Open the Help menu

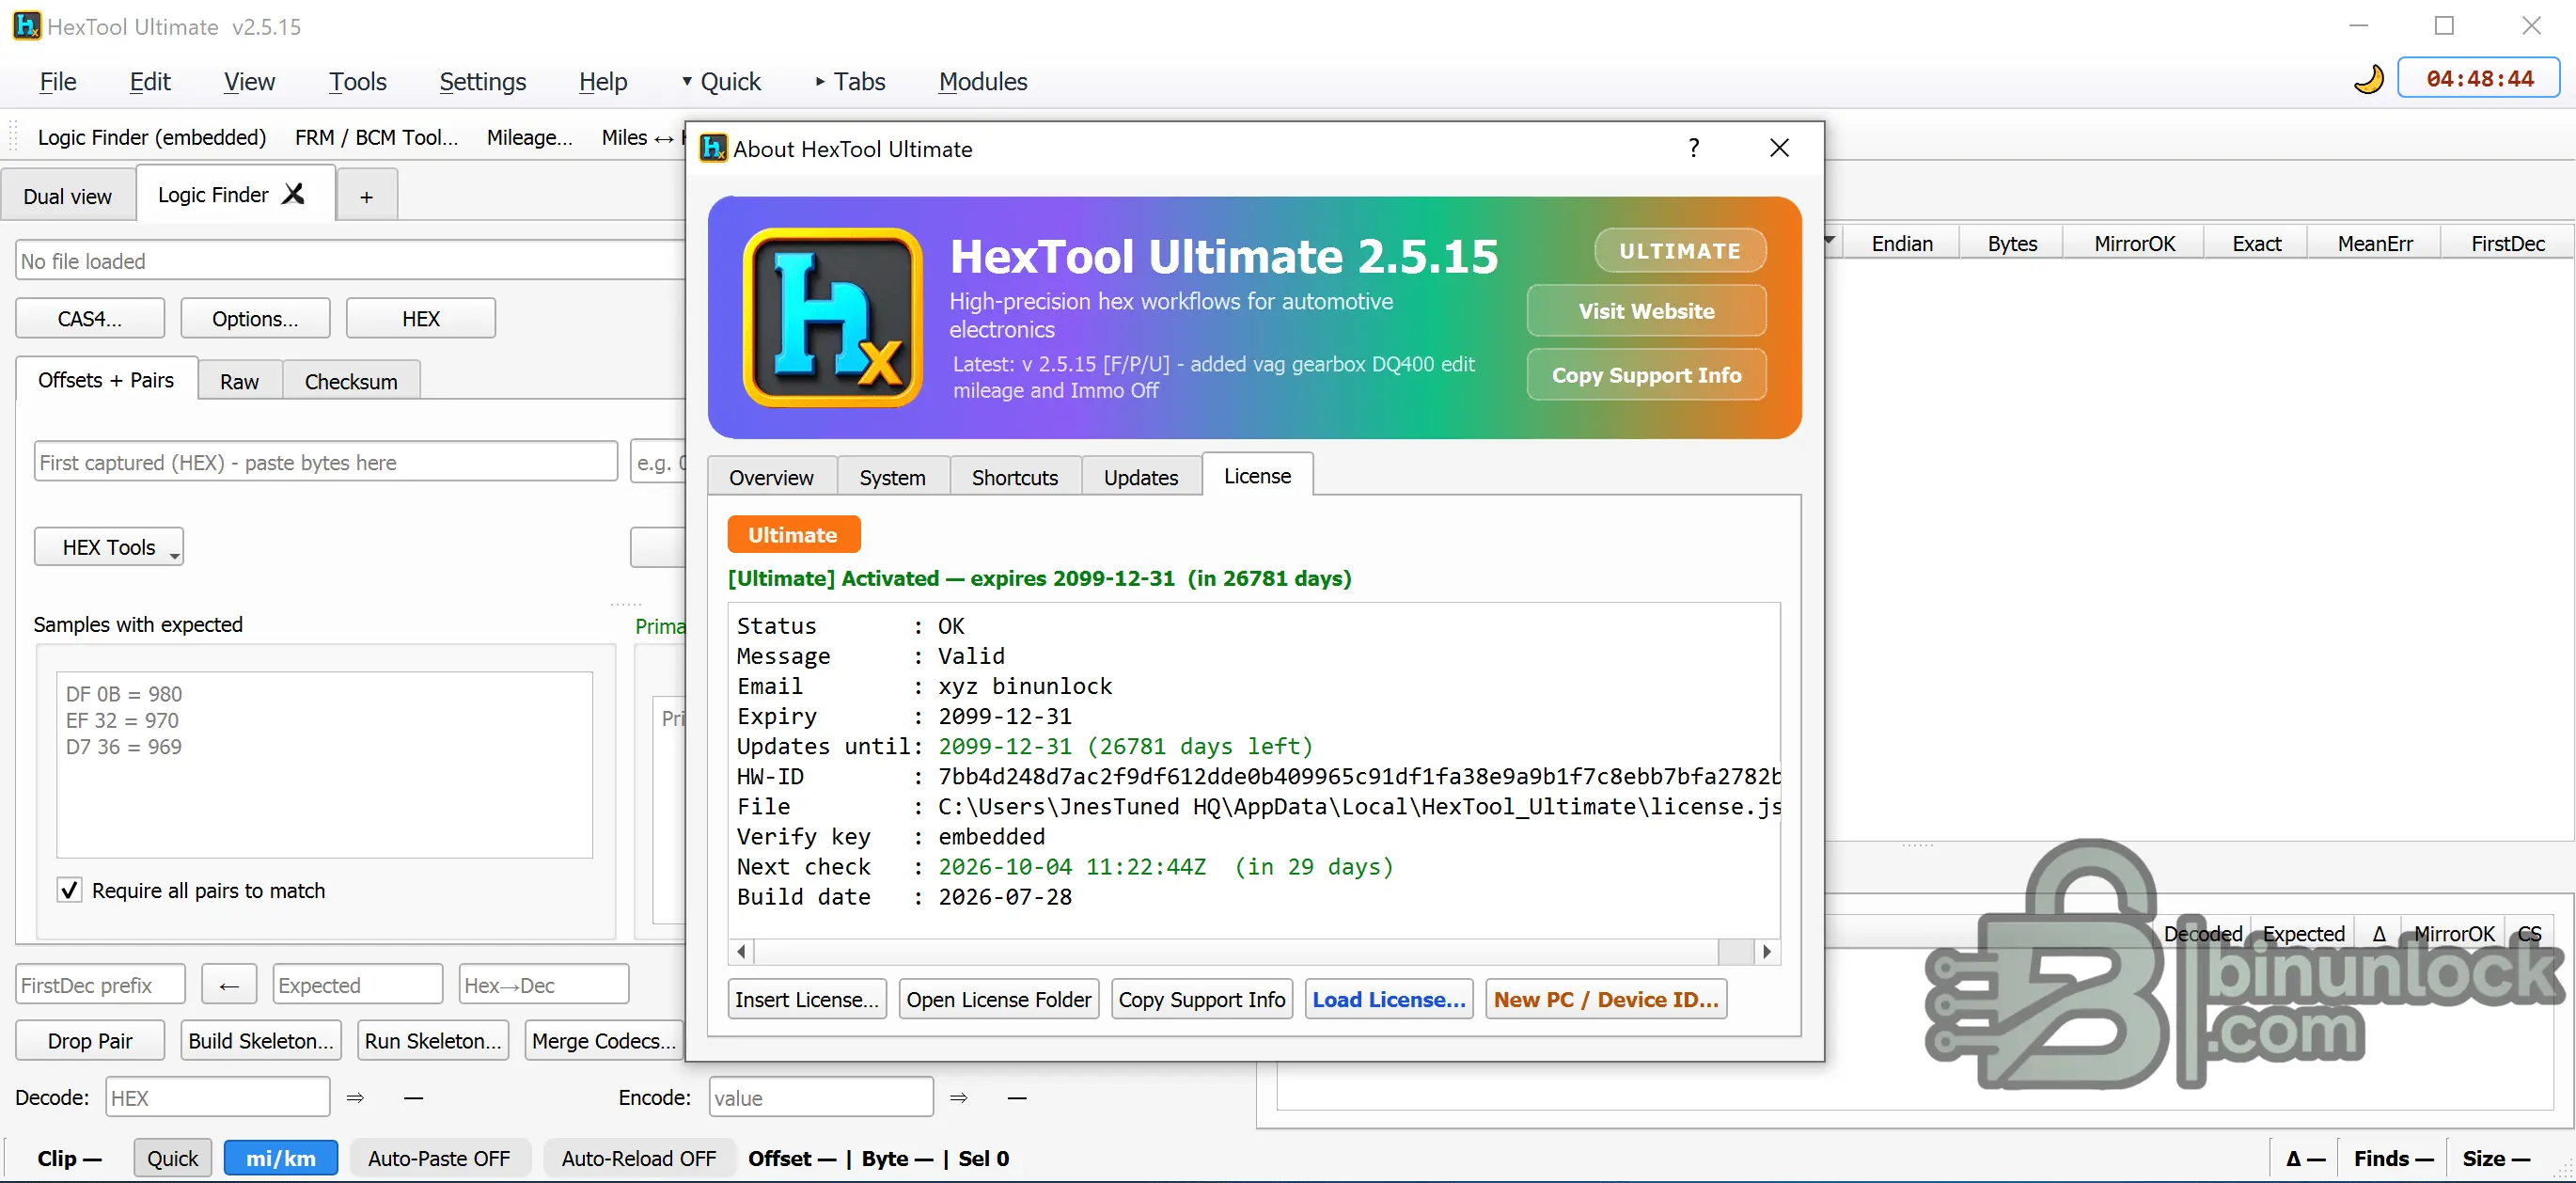tap(603, 81)
